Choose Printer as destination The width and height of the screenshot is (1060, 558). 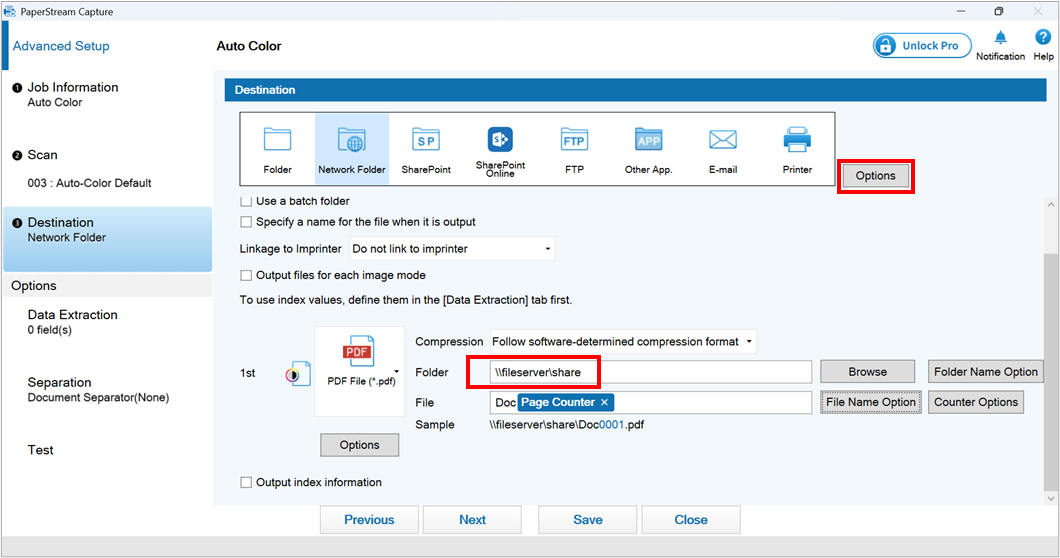(797, 149)
